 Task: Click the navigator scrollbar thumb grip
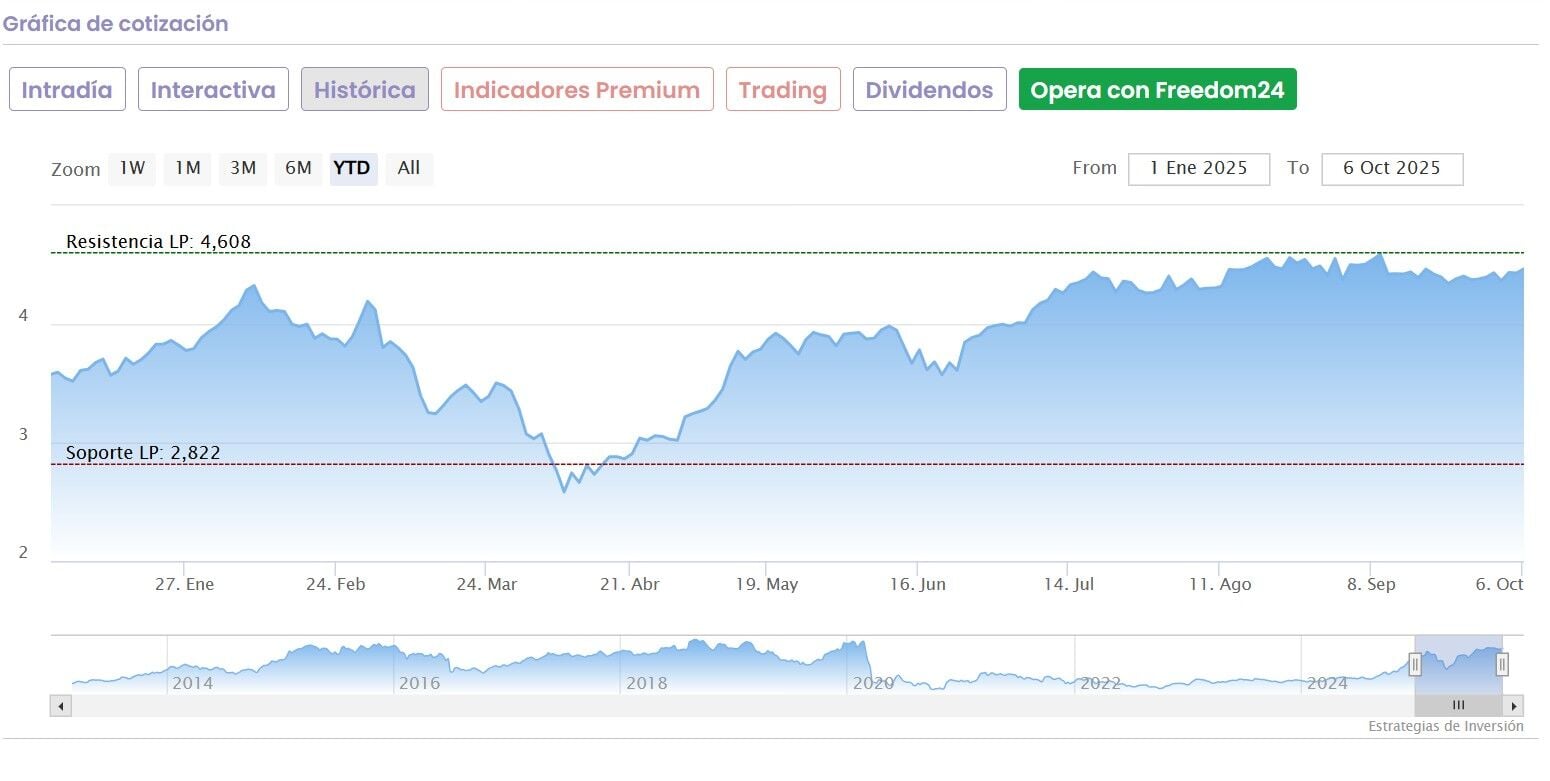[1458, 706]
